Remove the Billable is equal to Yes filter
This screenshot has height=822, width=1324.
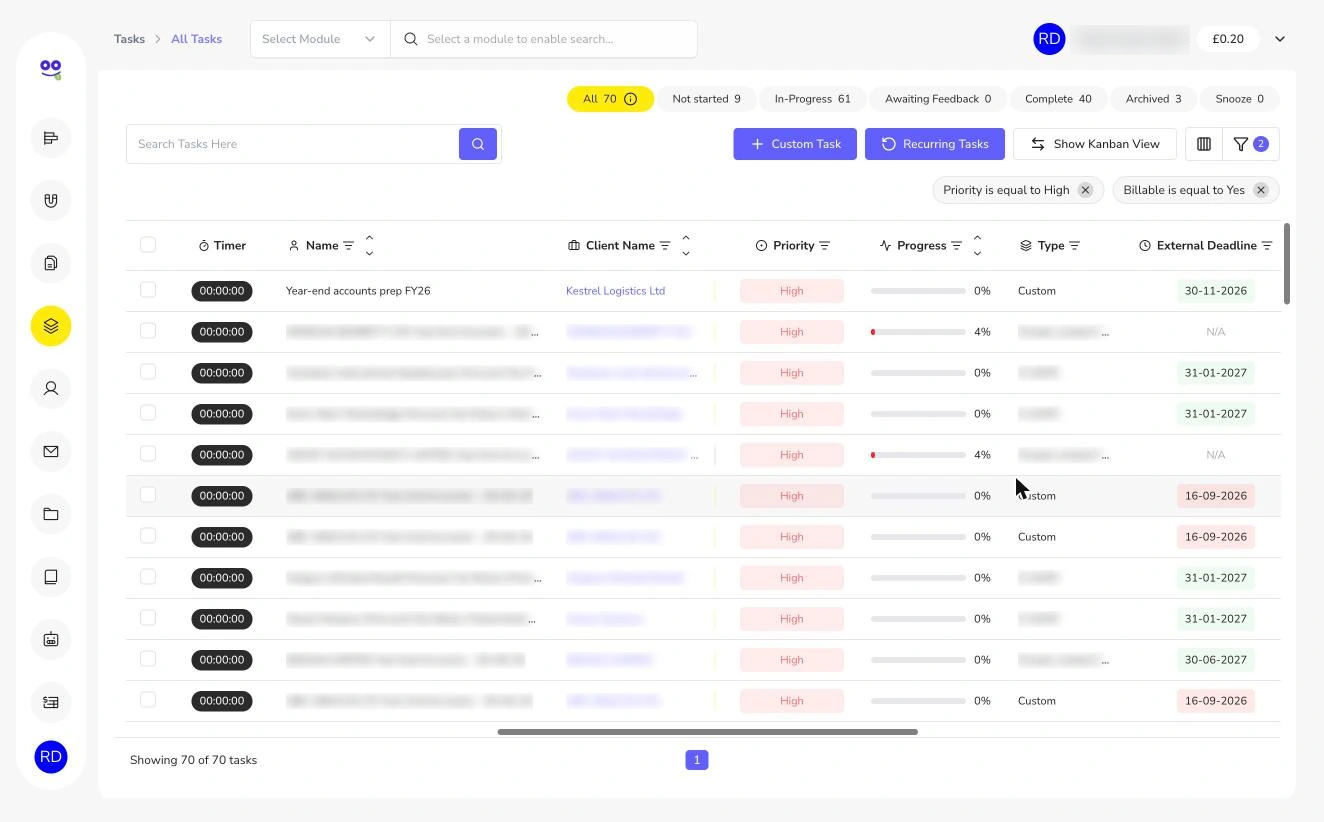(x=1261, y=190)
